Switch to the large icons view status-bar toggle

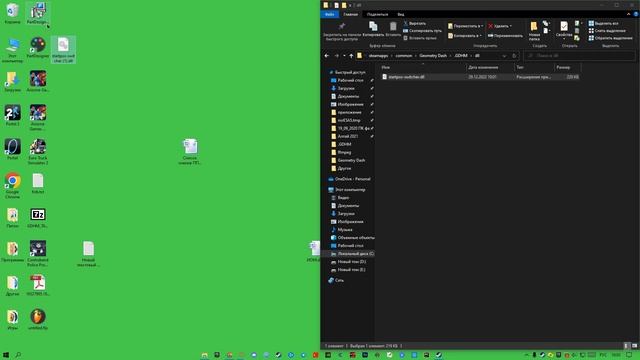(x=634, y=346)
